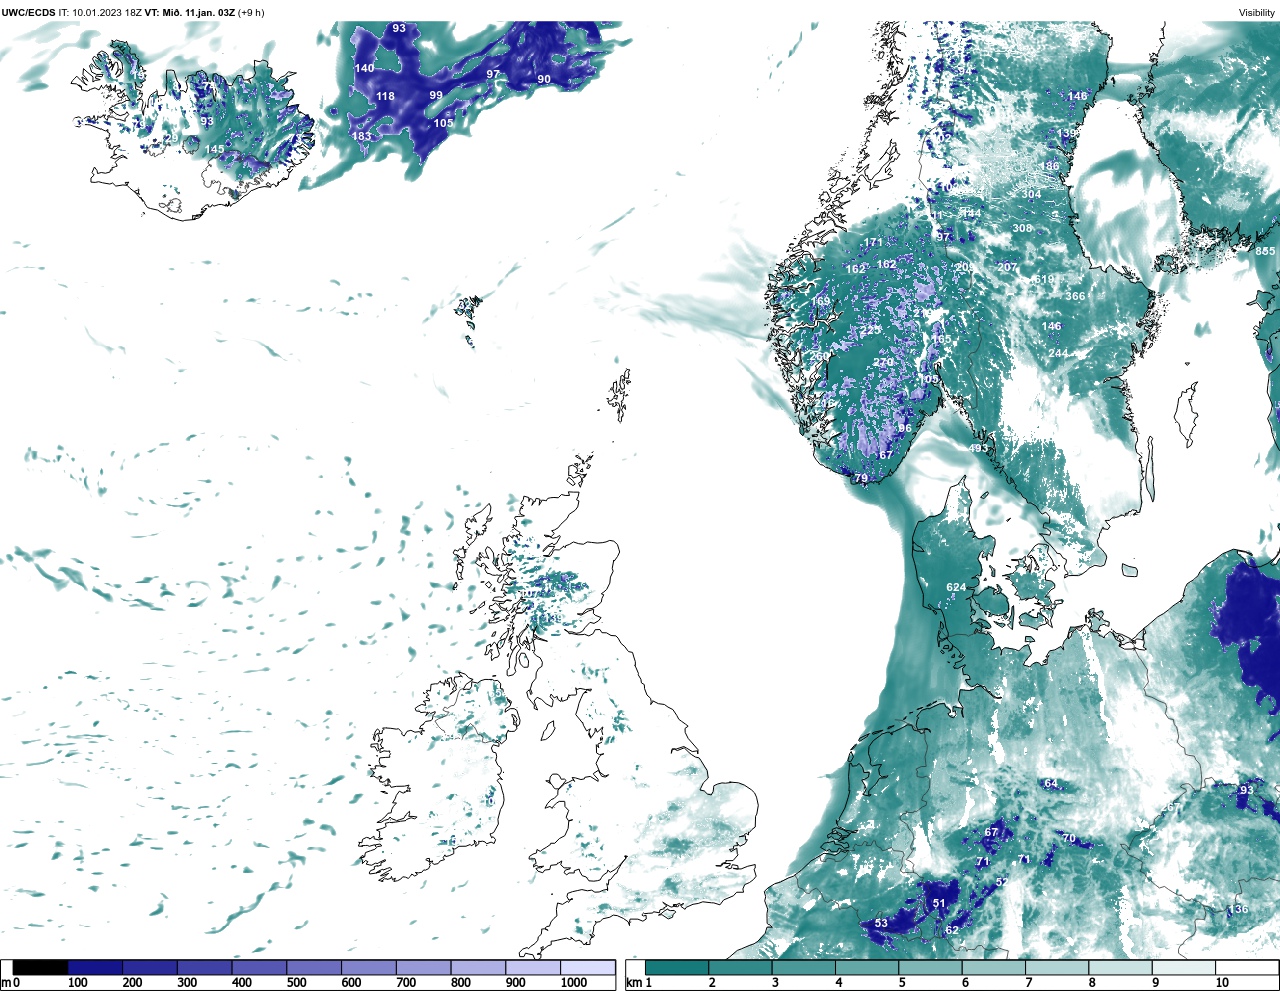Viewport: 1280px width, 991px height.
Task: Click the initial time 'IT: 10.01.2023 18Z'
Action: pos(100,12)
